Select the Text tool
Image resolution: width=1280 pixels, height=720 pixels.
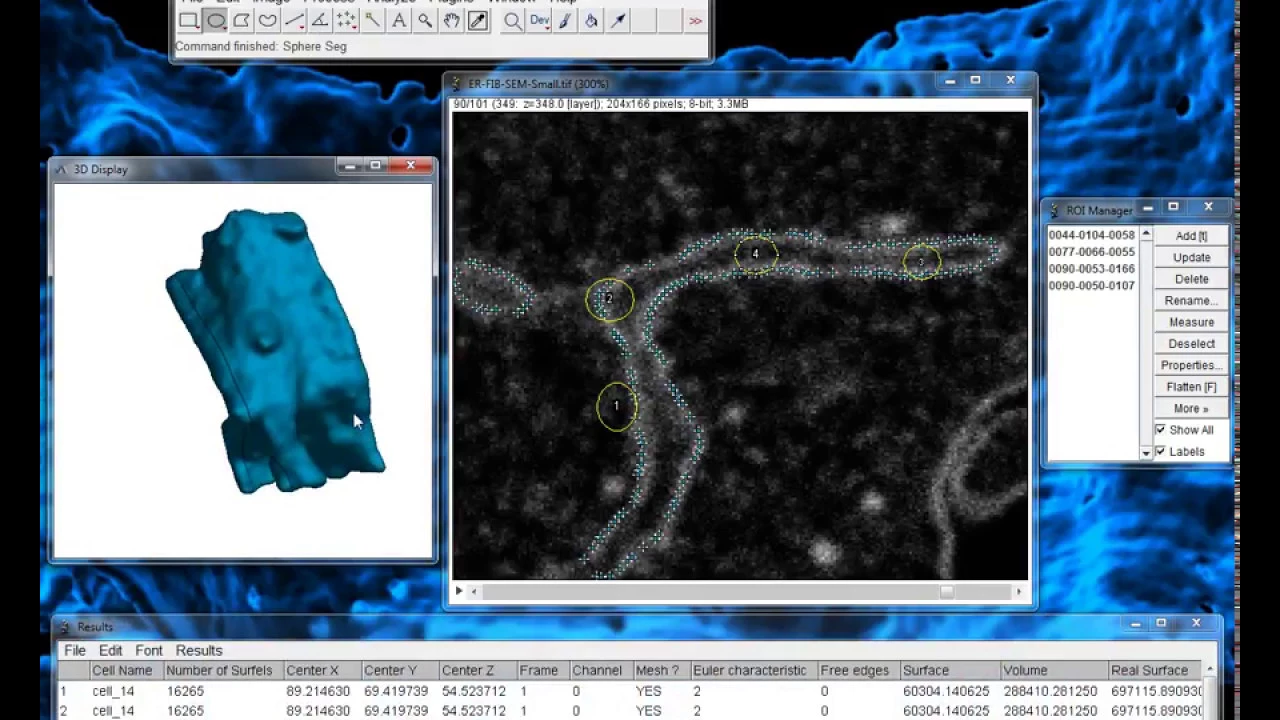(399, 20)
